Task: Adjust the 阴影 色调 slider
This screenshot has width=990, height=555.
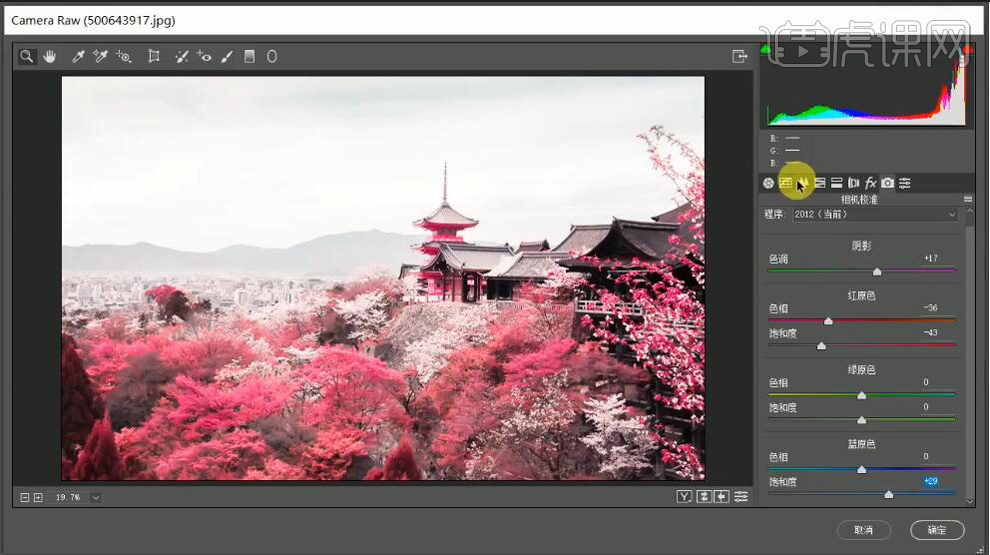Action: [x=877, y=272]
